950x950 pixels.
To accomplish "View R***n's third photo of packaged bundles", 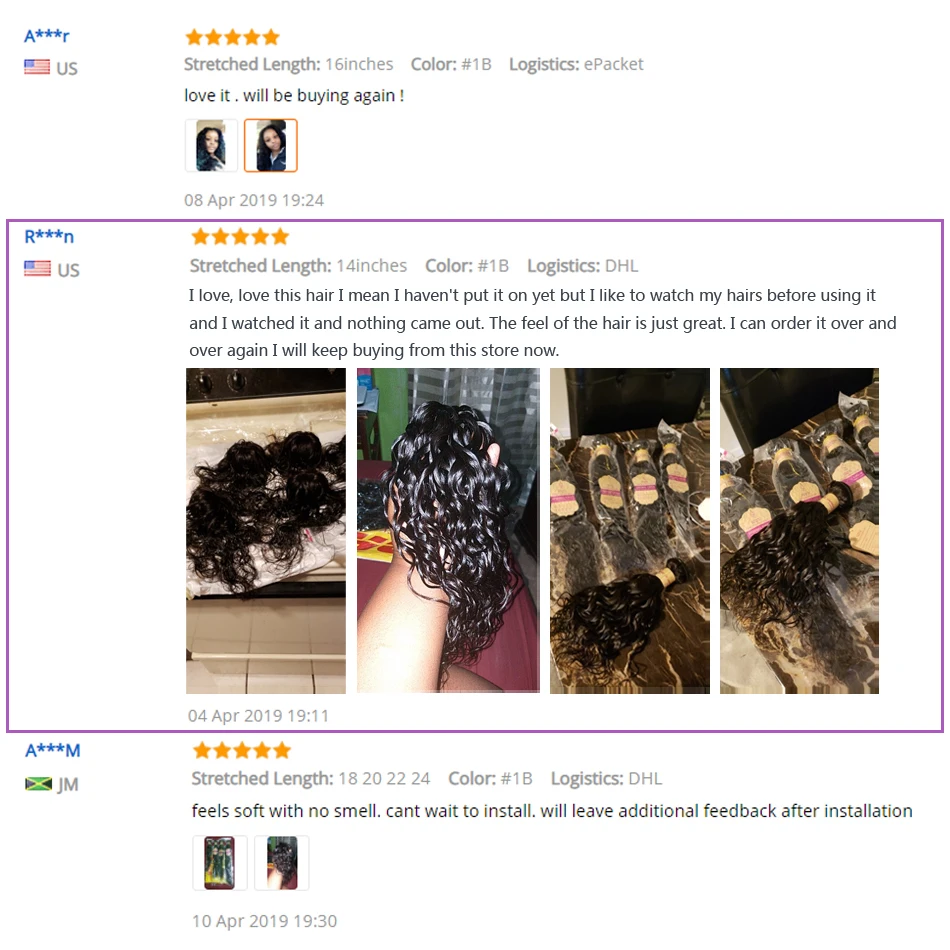I will [630, 531].
